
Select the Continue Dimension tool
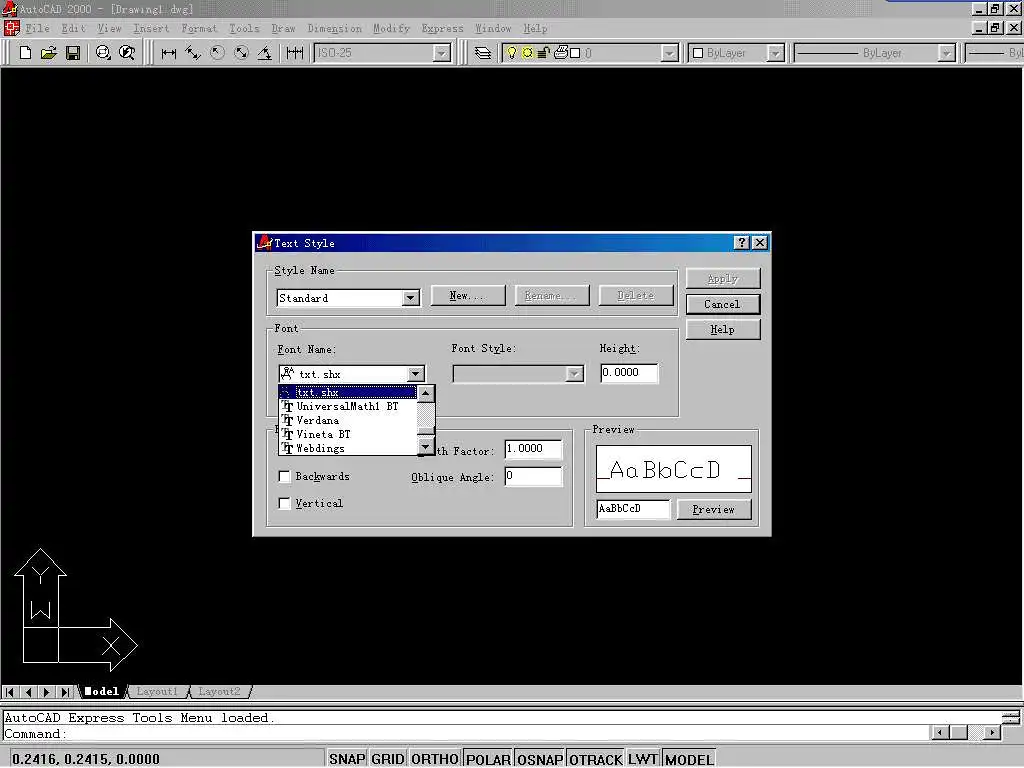295,54
